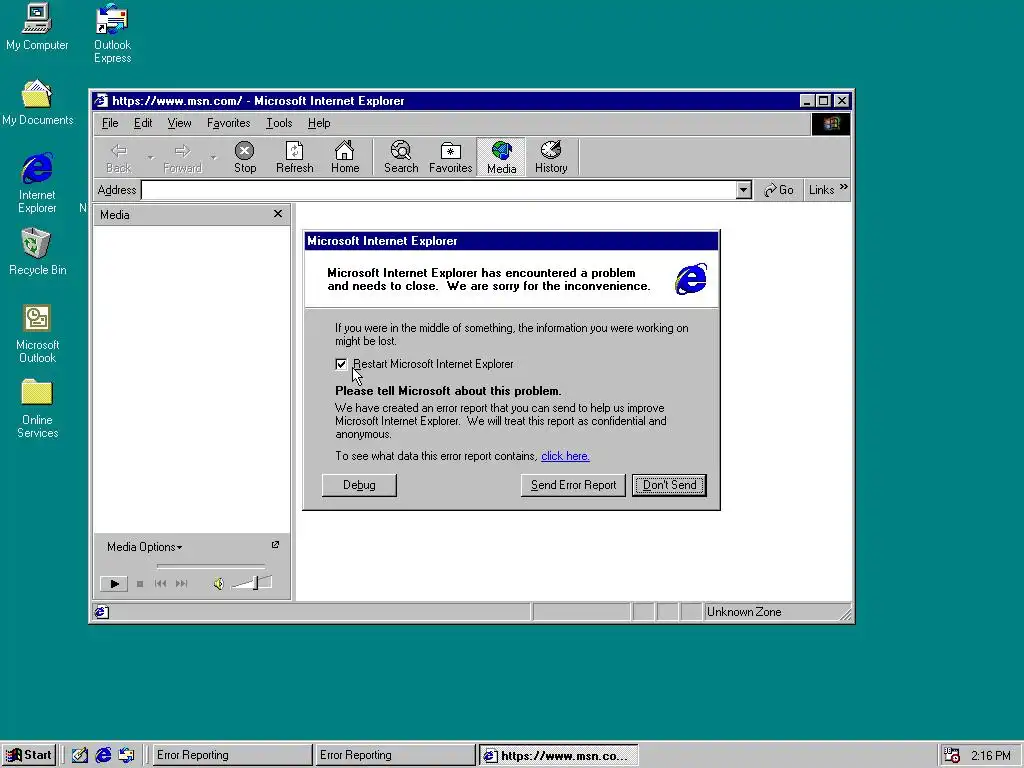Image resolution: width=1024 pixels, height=768 pixels.
Task: Switch to the msn.com taskbar button
Action: click(x=558, y=756)
